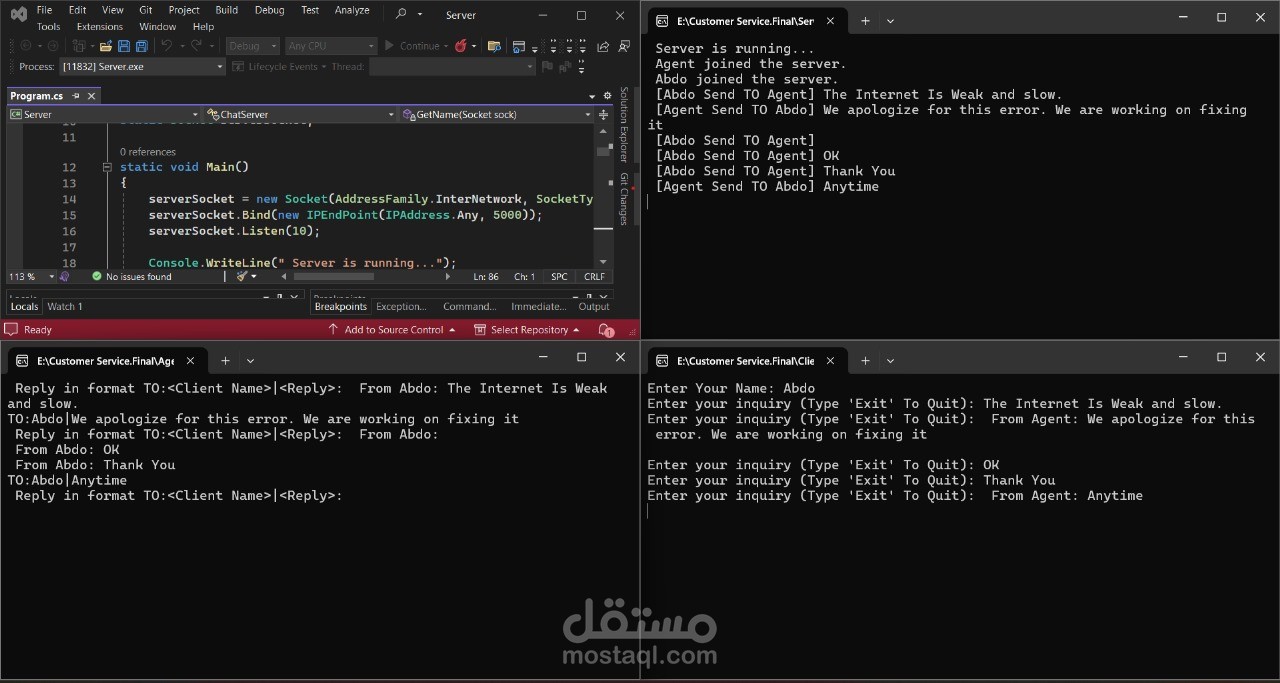Image resolution: width=1280 pixels, height=683 pixels.
Task: Click the Save All icon in toolbar
Action: pos(142,46)
